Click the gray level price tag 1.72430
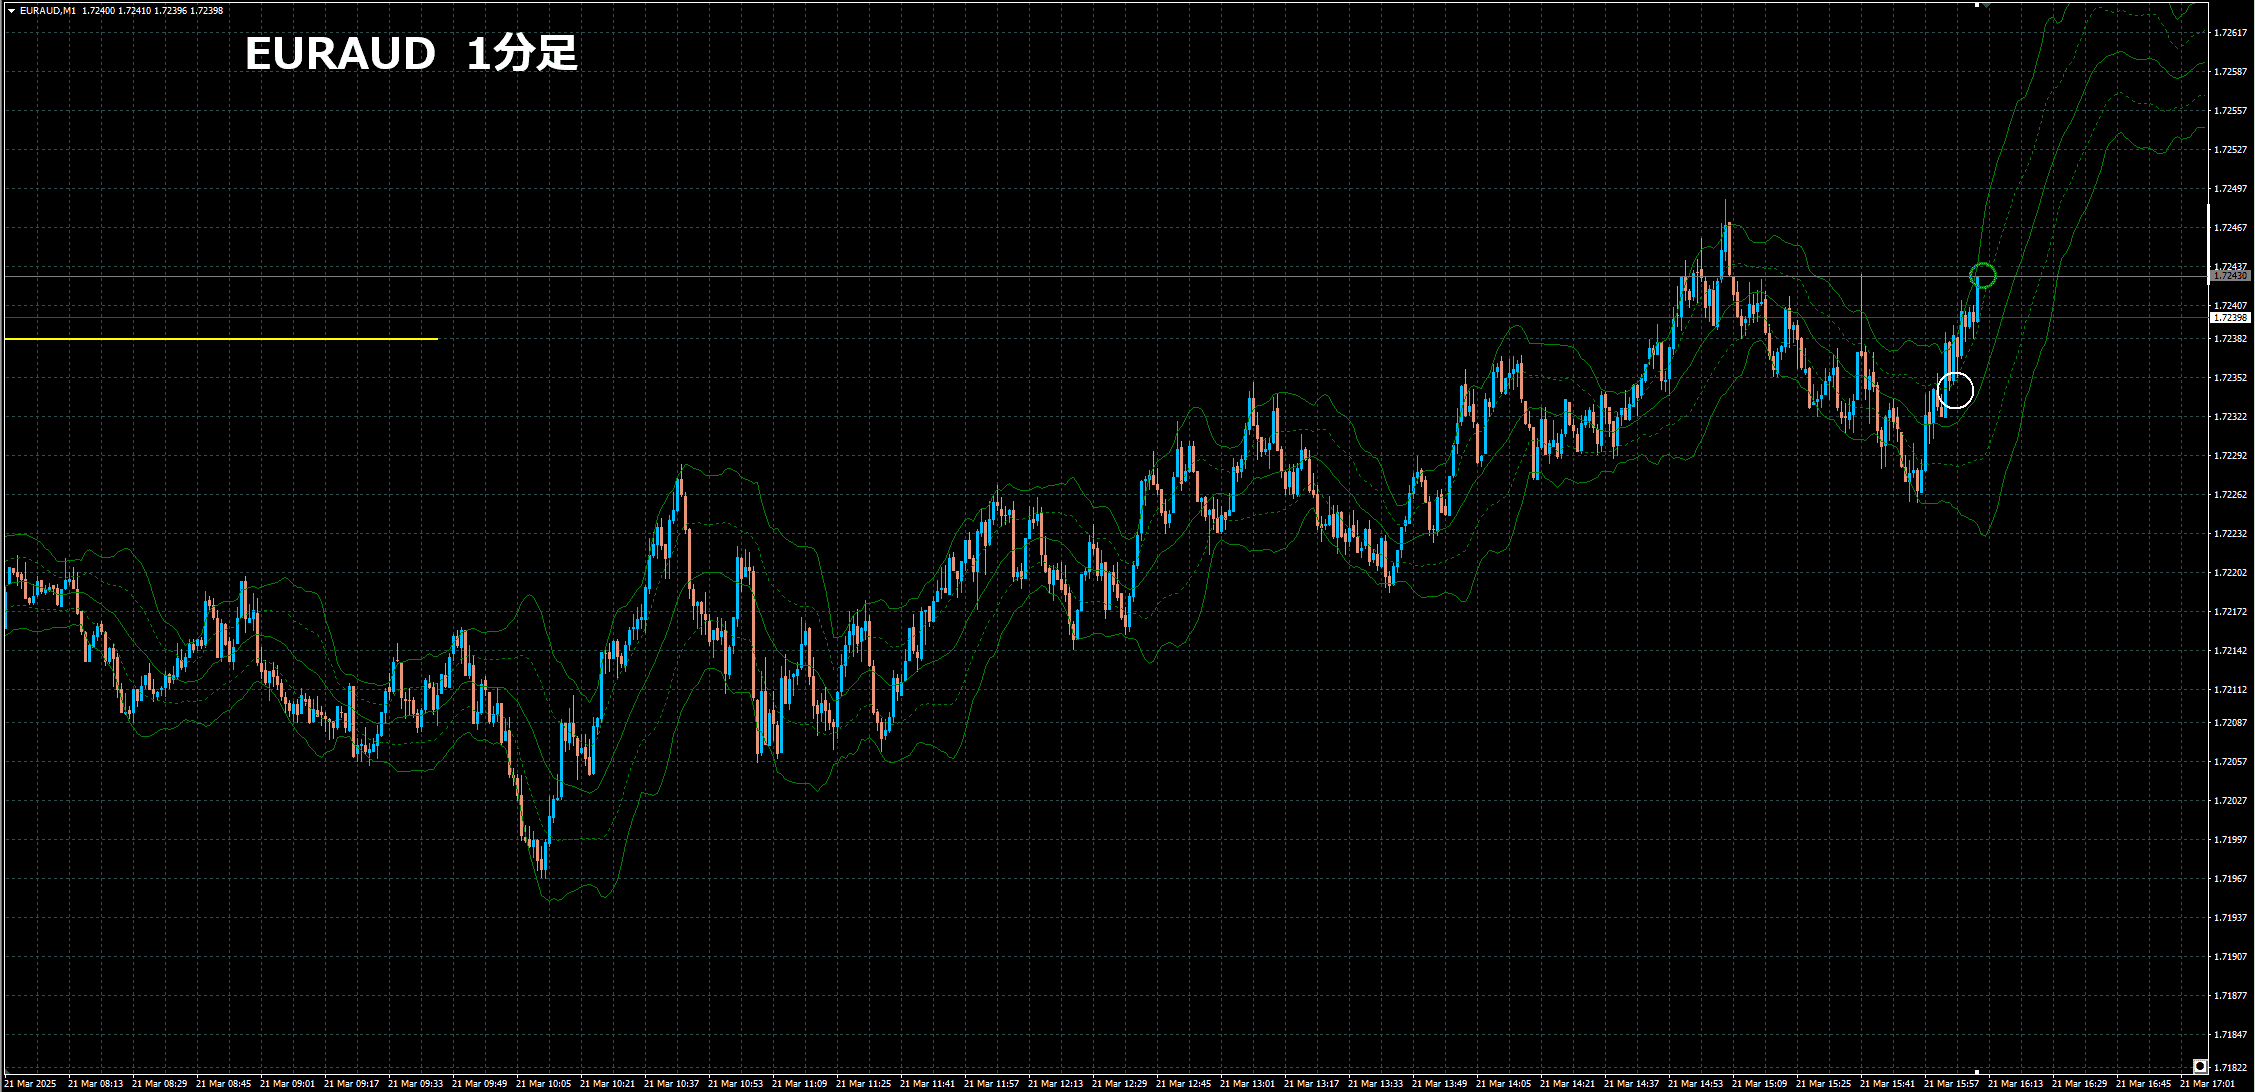The image size is (2255, 1092). 2229,275
